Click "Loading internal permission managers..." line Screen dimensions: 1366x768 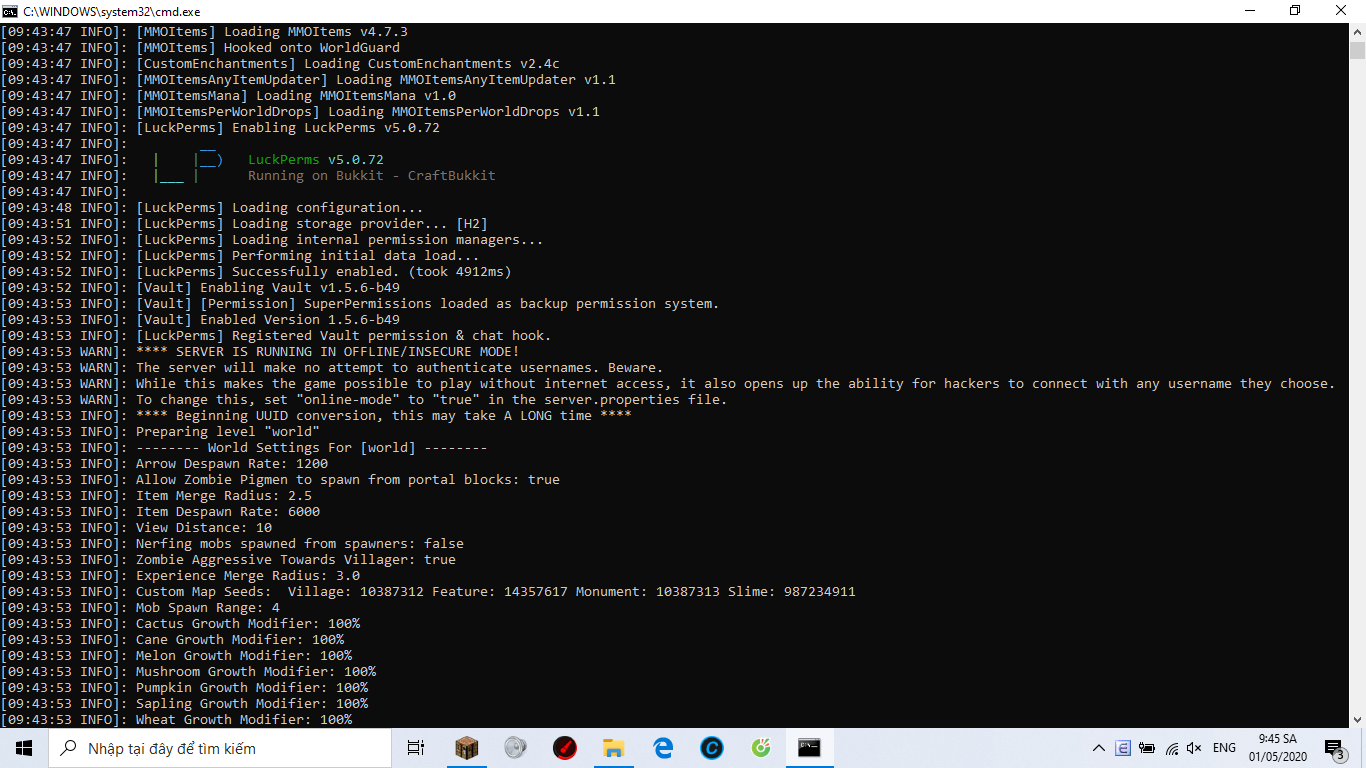click(271, 240)
